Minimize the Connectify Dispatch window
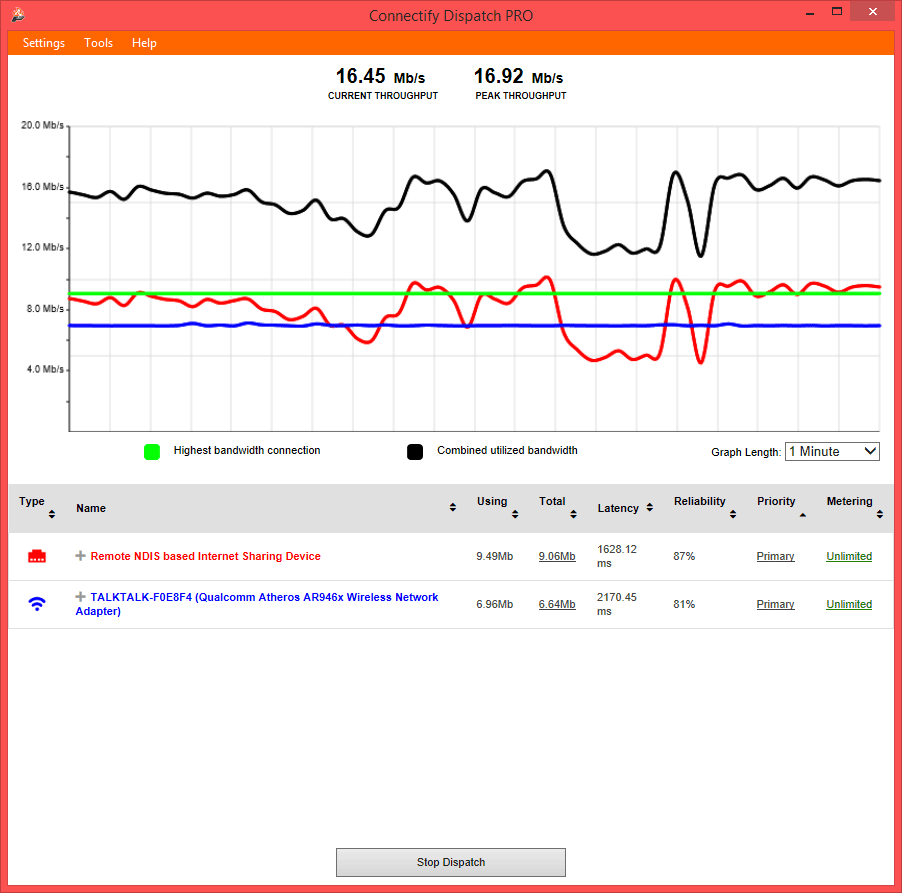The height and width of the screenshot is (893, 903). [810, 12]
